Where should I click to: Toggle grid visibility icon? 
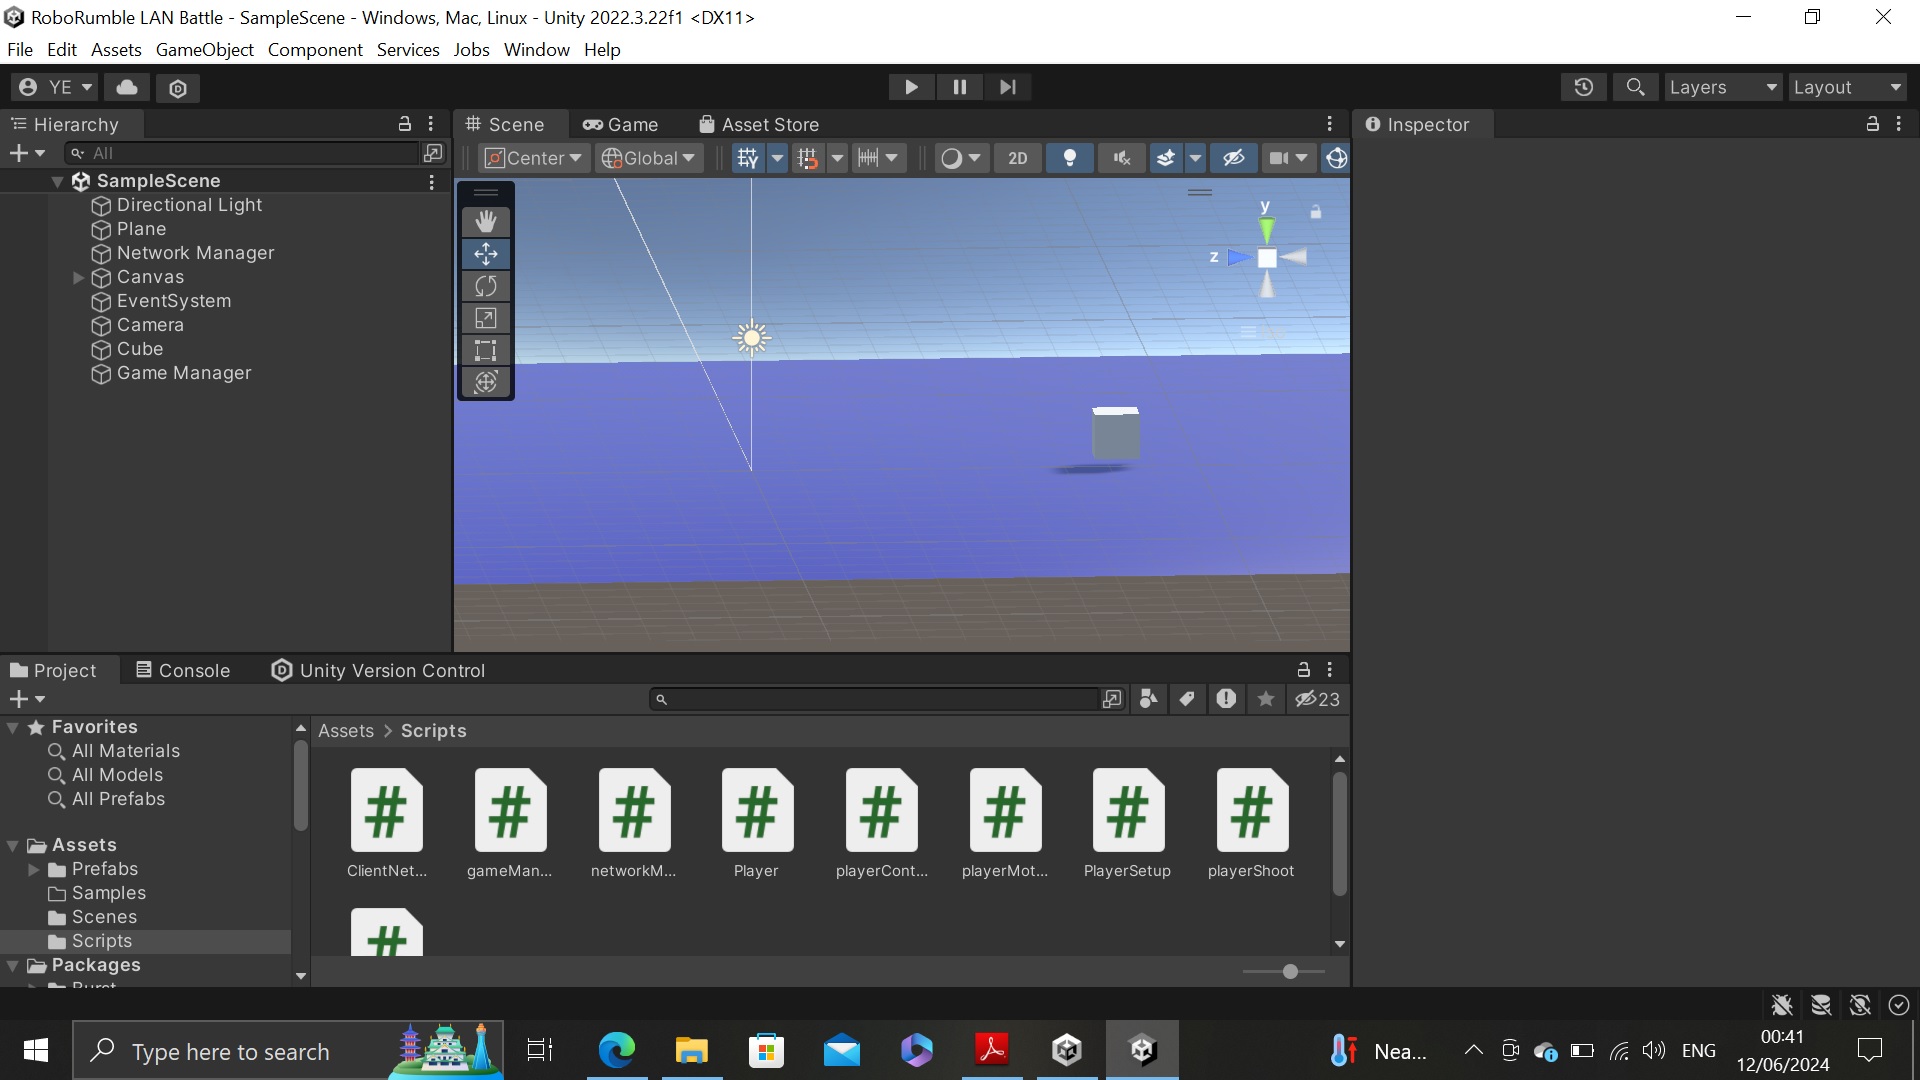(748, 158)
